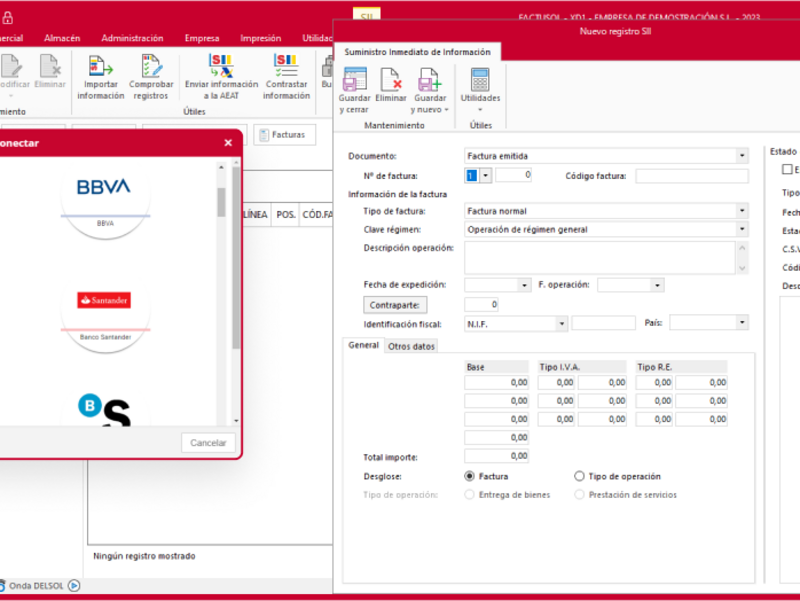Tick the checkbox under Estado

pos(787,170)
